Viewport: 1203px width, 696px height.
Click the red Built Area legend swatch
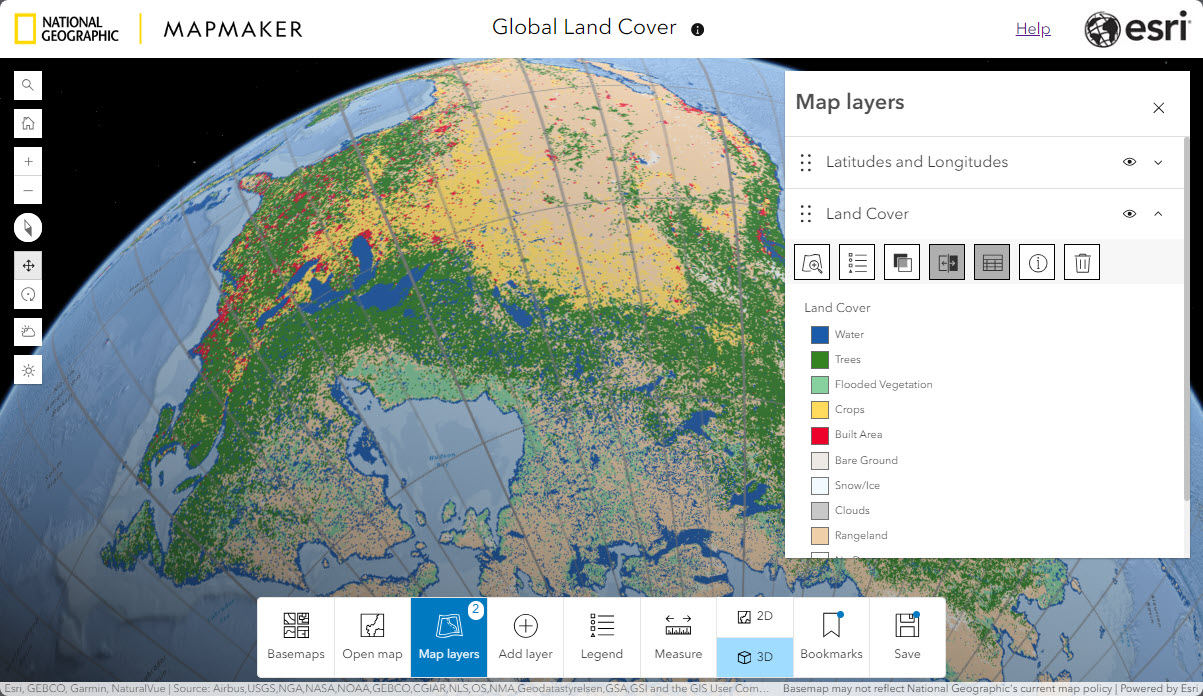coord(820,435)
